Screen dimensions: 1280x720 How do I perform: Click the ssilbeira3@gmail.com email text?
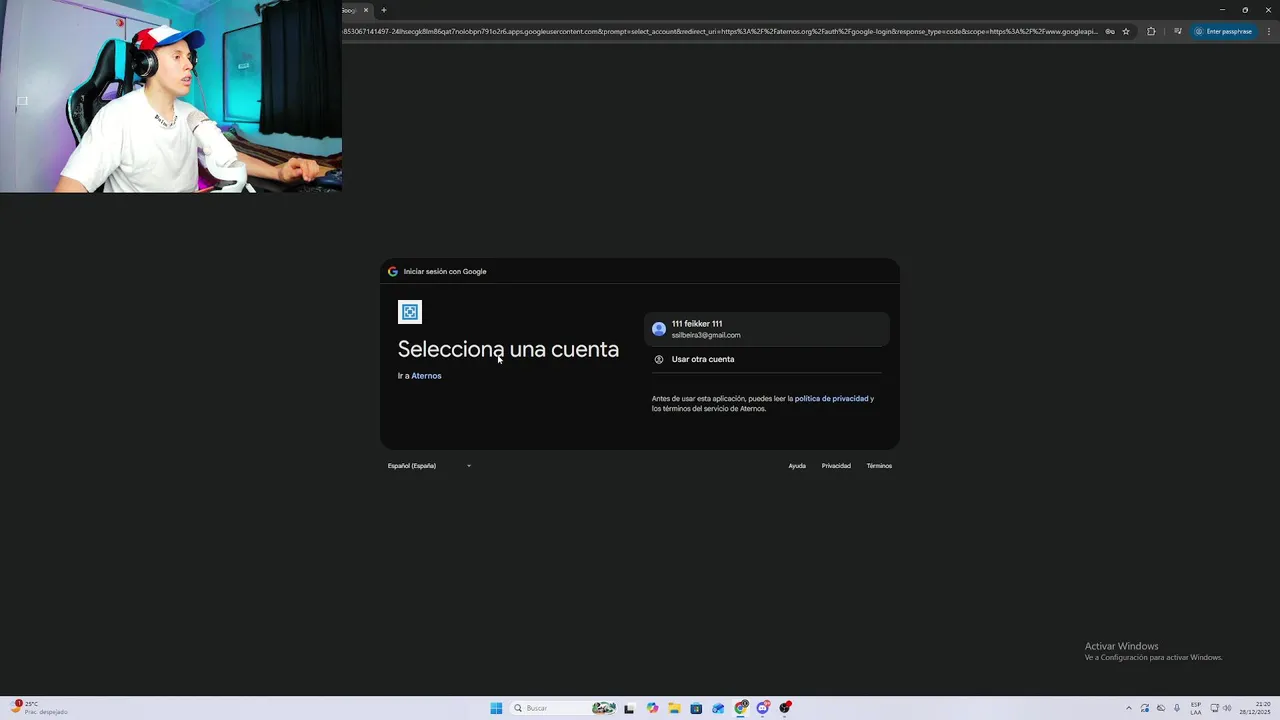click(x=706, y=335)
